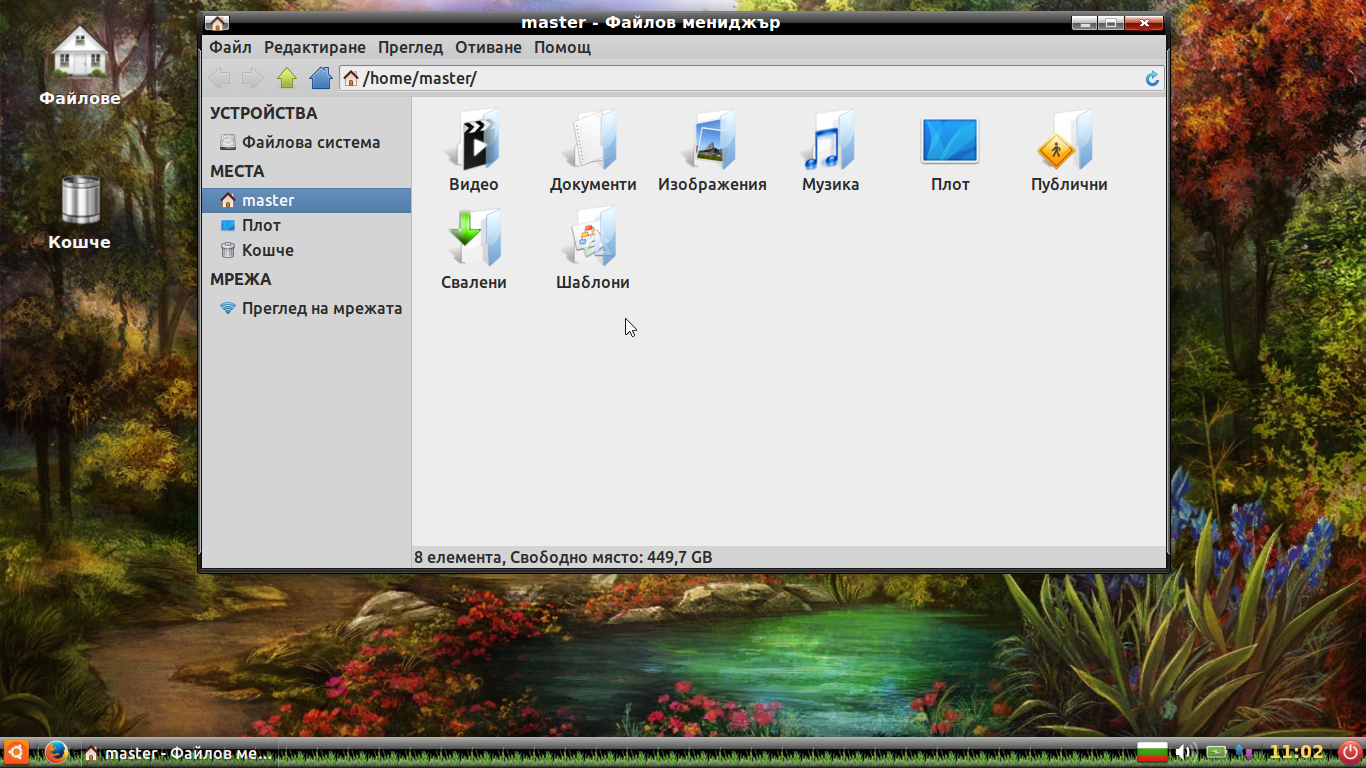Viewport: 1366px width, 768px height.
Task: Click the status bar text 8 елемента
Action: click(x=459, y=557)
